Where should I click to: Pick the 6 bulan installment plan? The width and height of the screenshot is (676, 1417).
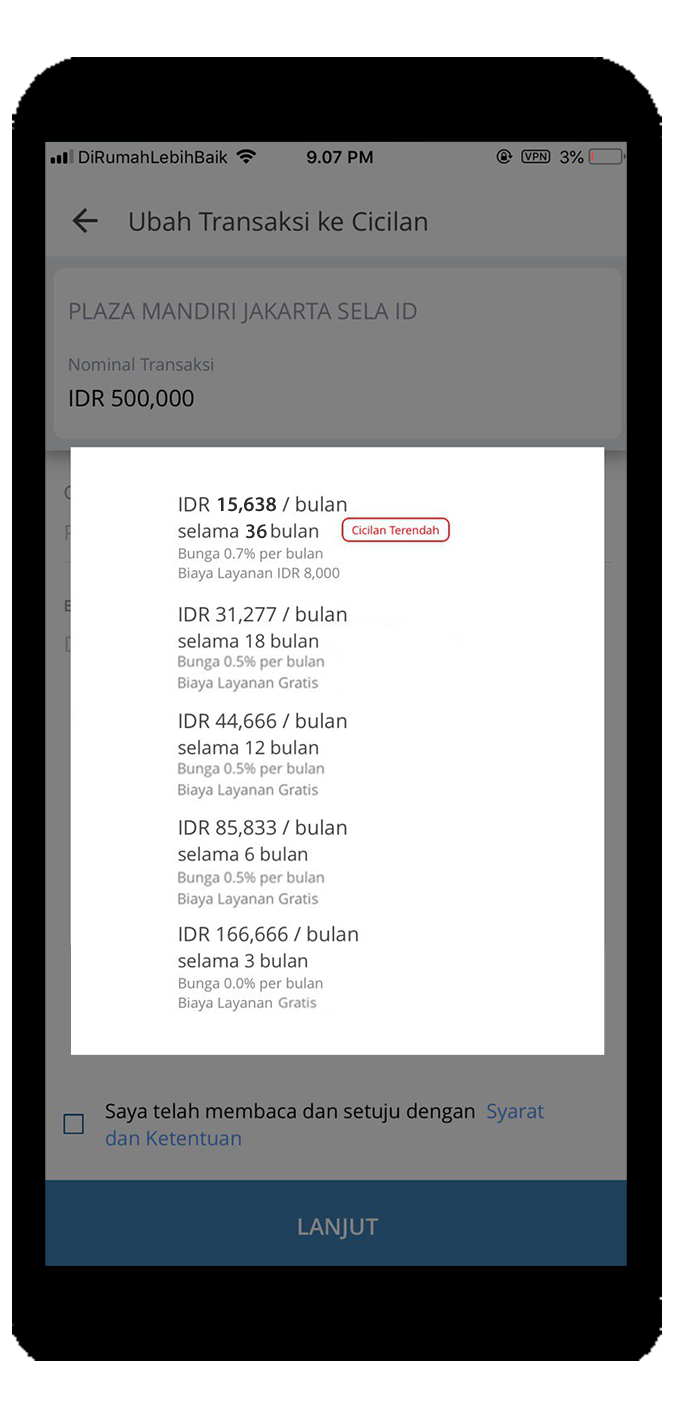pos(262,861)
